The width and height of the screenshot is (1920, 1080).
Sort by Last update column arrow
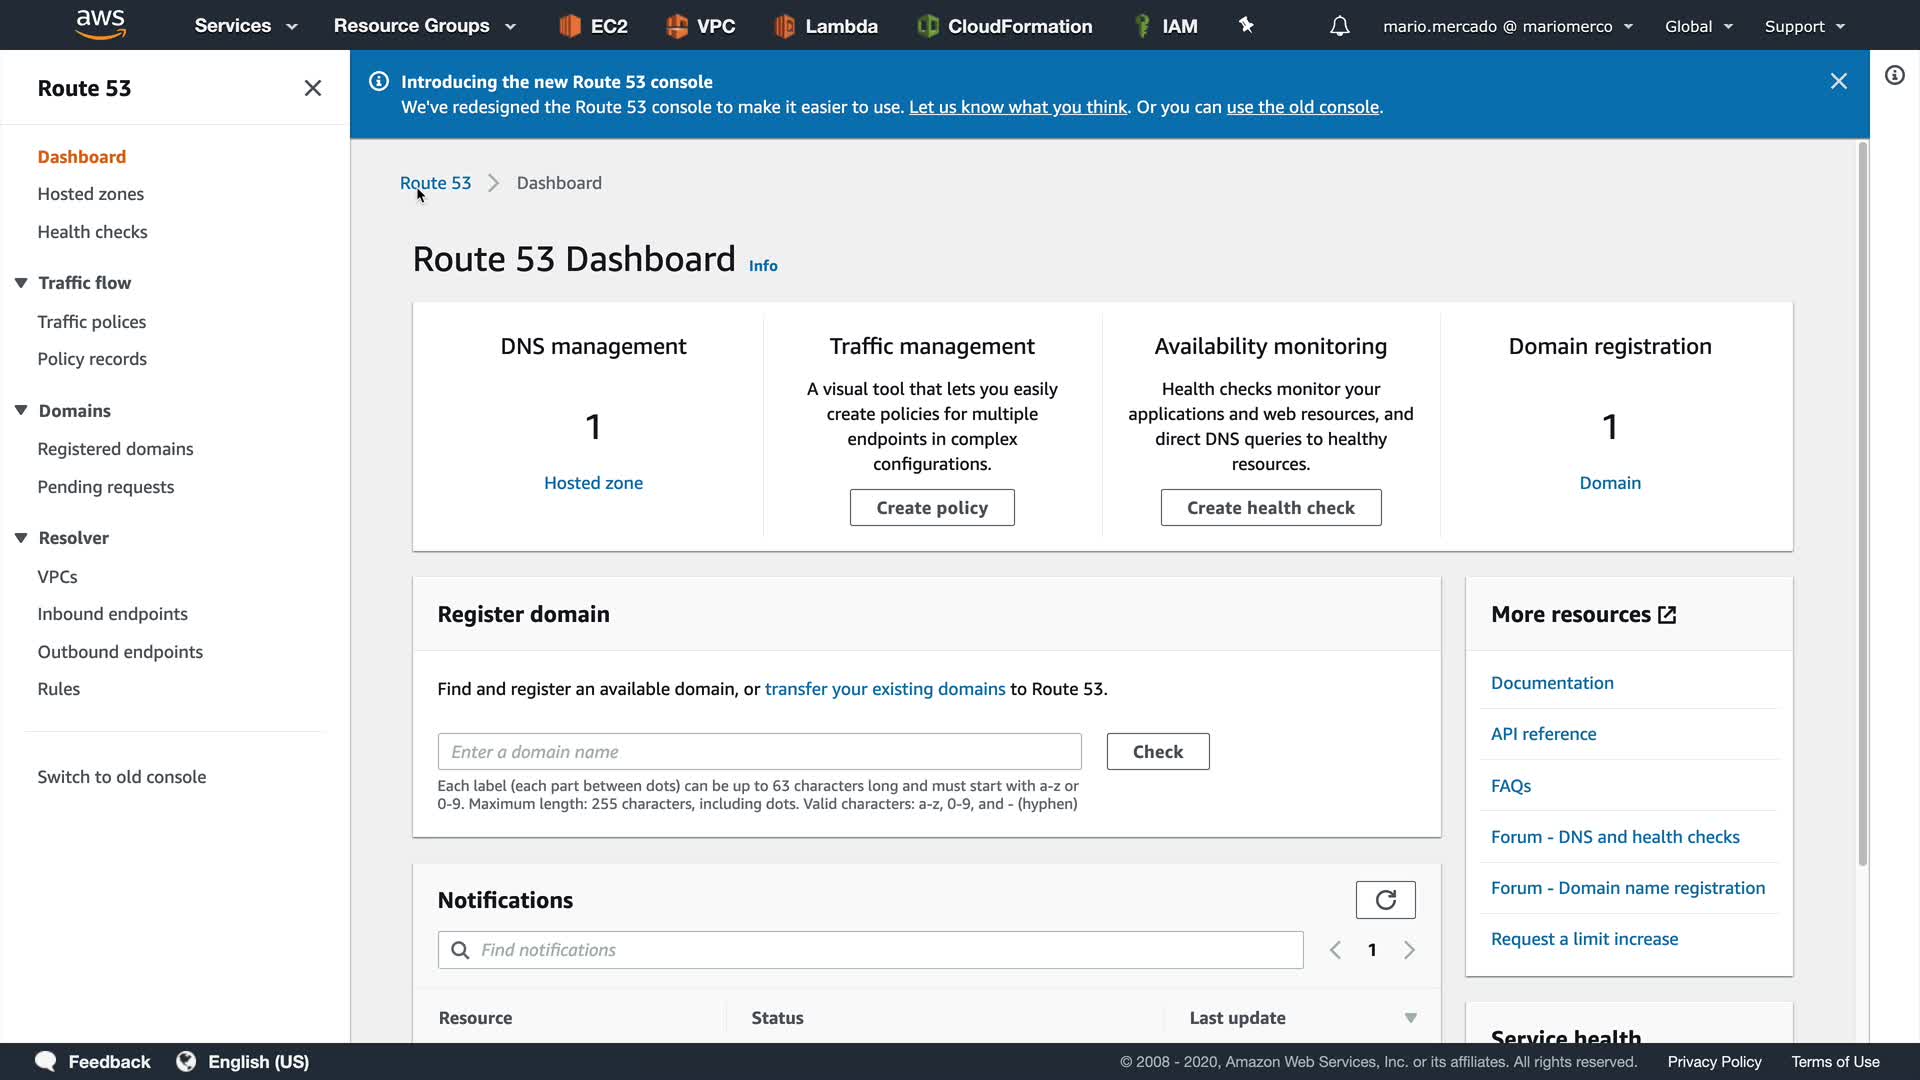(x=1410, y=1018)
